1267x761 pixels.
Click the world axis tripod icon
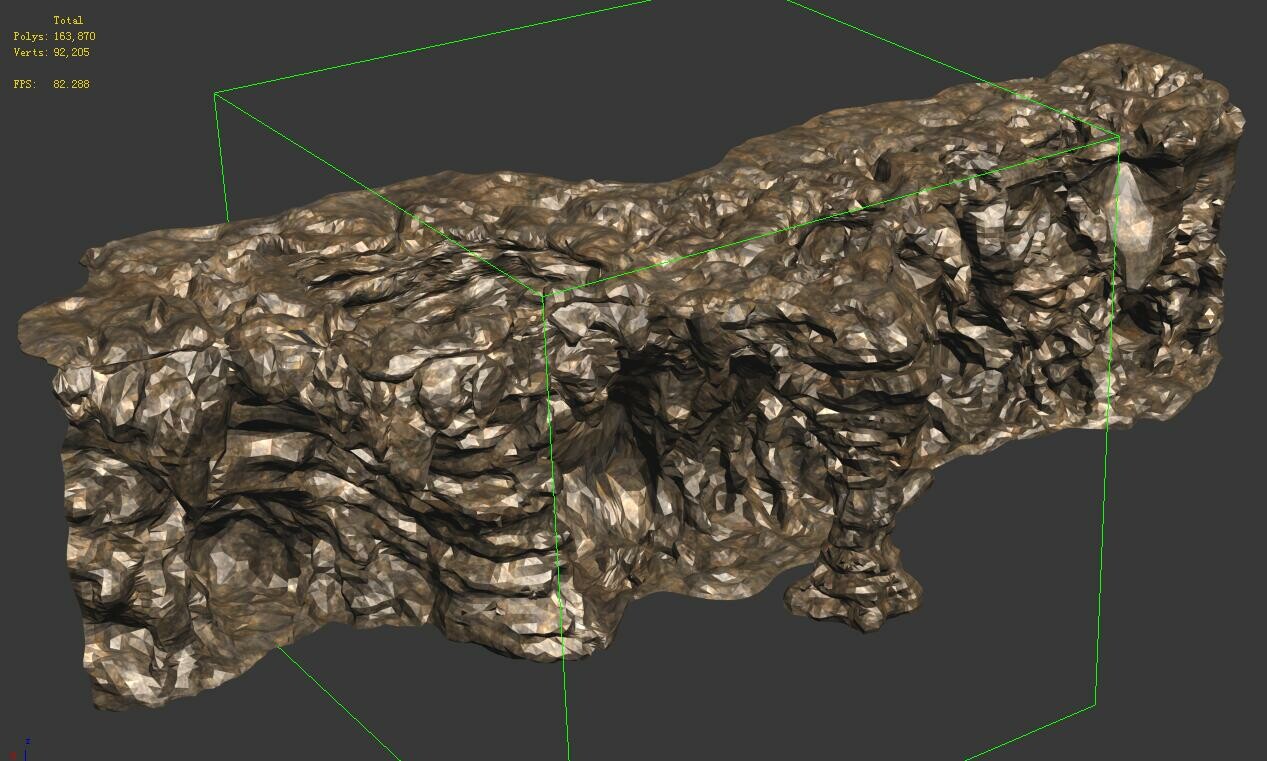pos(22,748)
